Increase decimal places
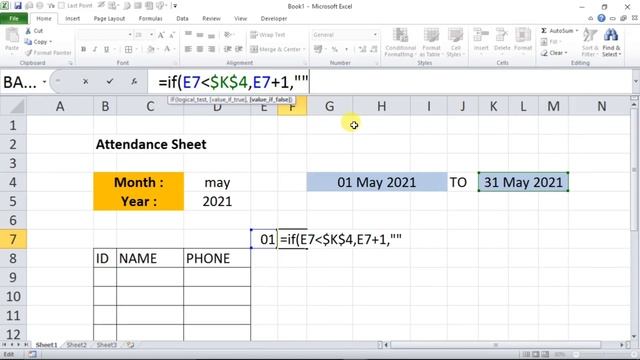 pos(362,49)
